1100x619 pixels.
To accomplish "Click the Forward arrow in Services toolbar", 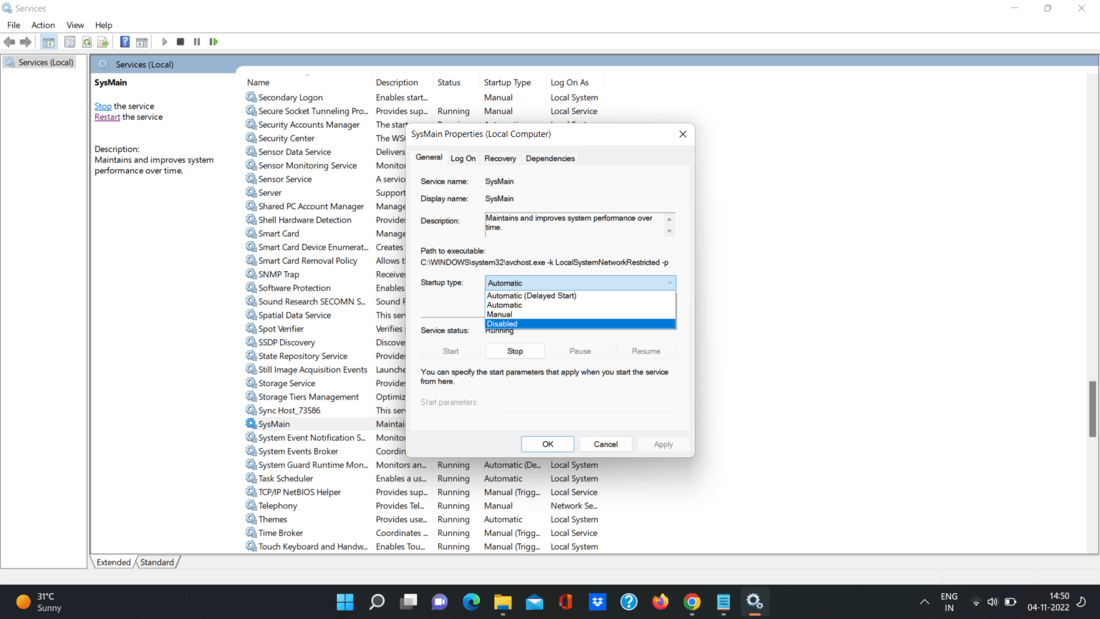I will tap(26, 42).
